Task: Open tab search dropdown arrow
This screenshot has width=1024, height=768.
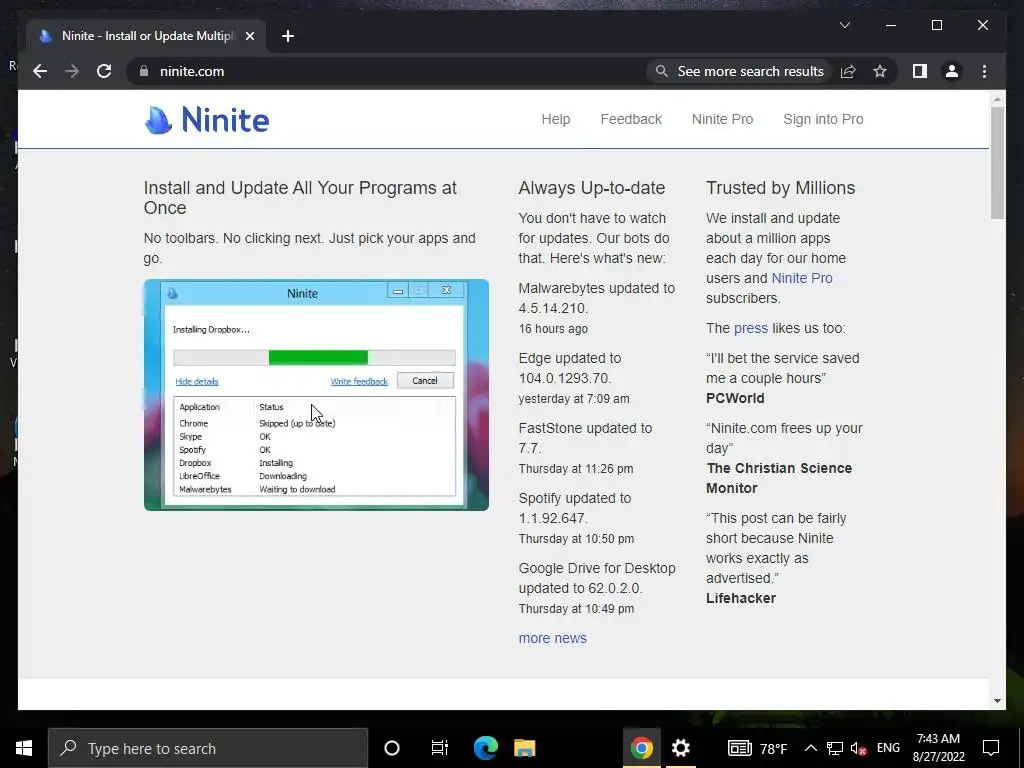Action: (844, 25)
